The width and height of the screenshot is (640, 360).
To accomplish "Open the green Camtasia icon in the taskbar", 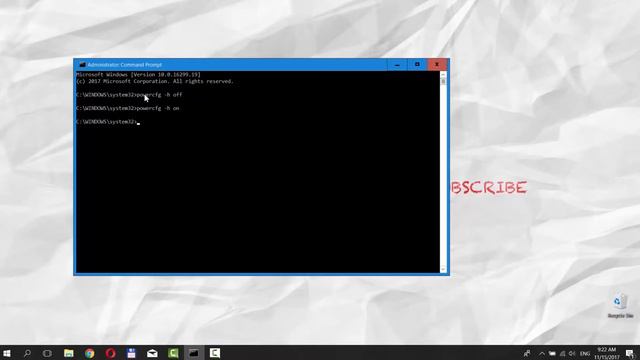I will click(173, 353).
